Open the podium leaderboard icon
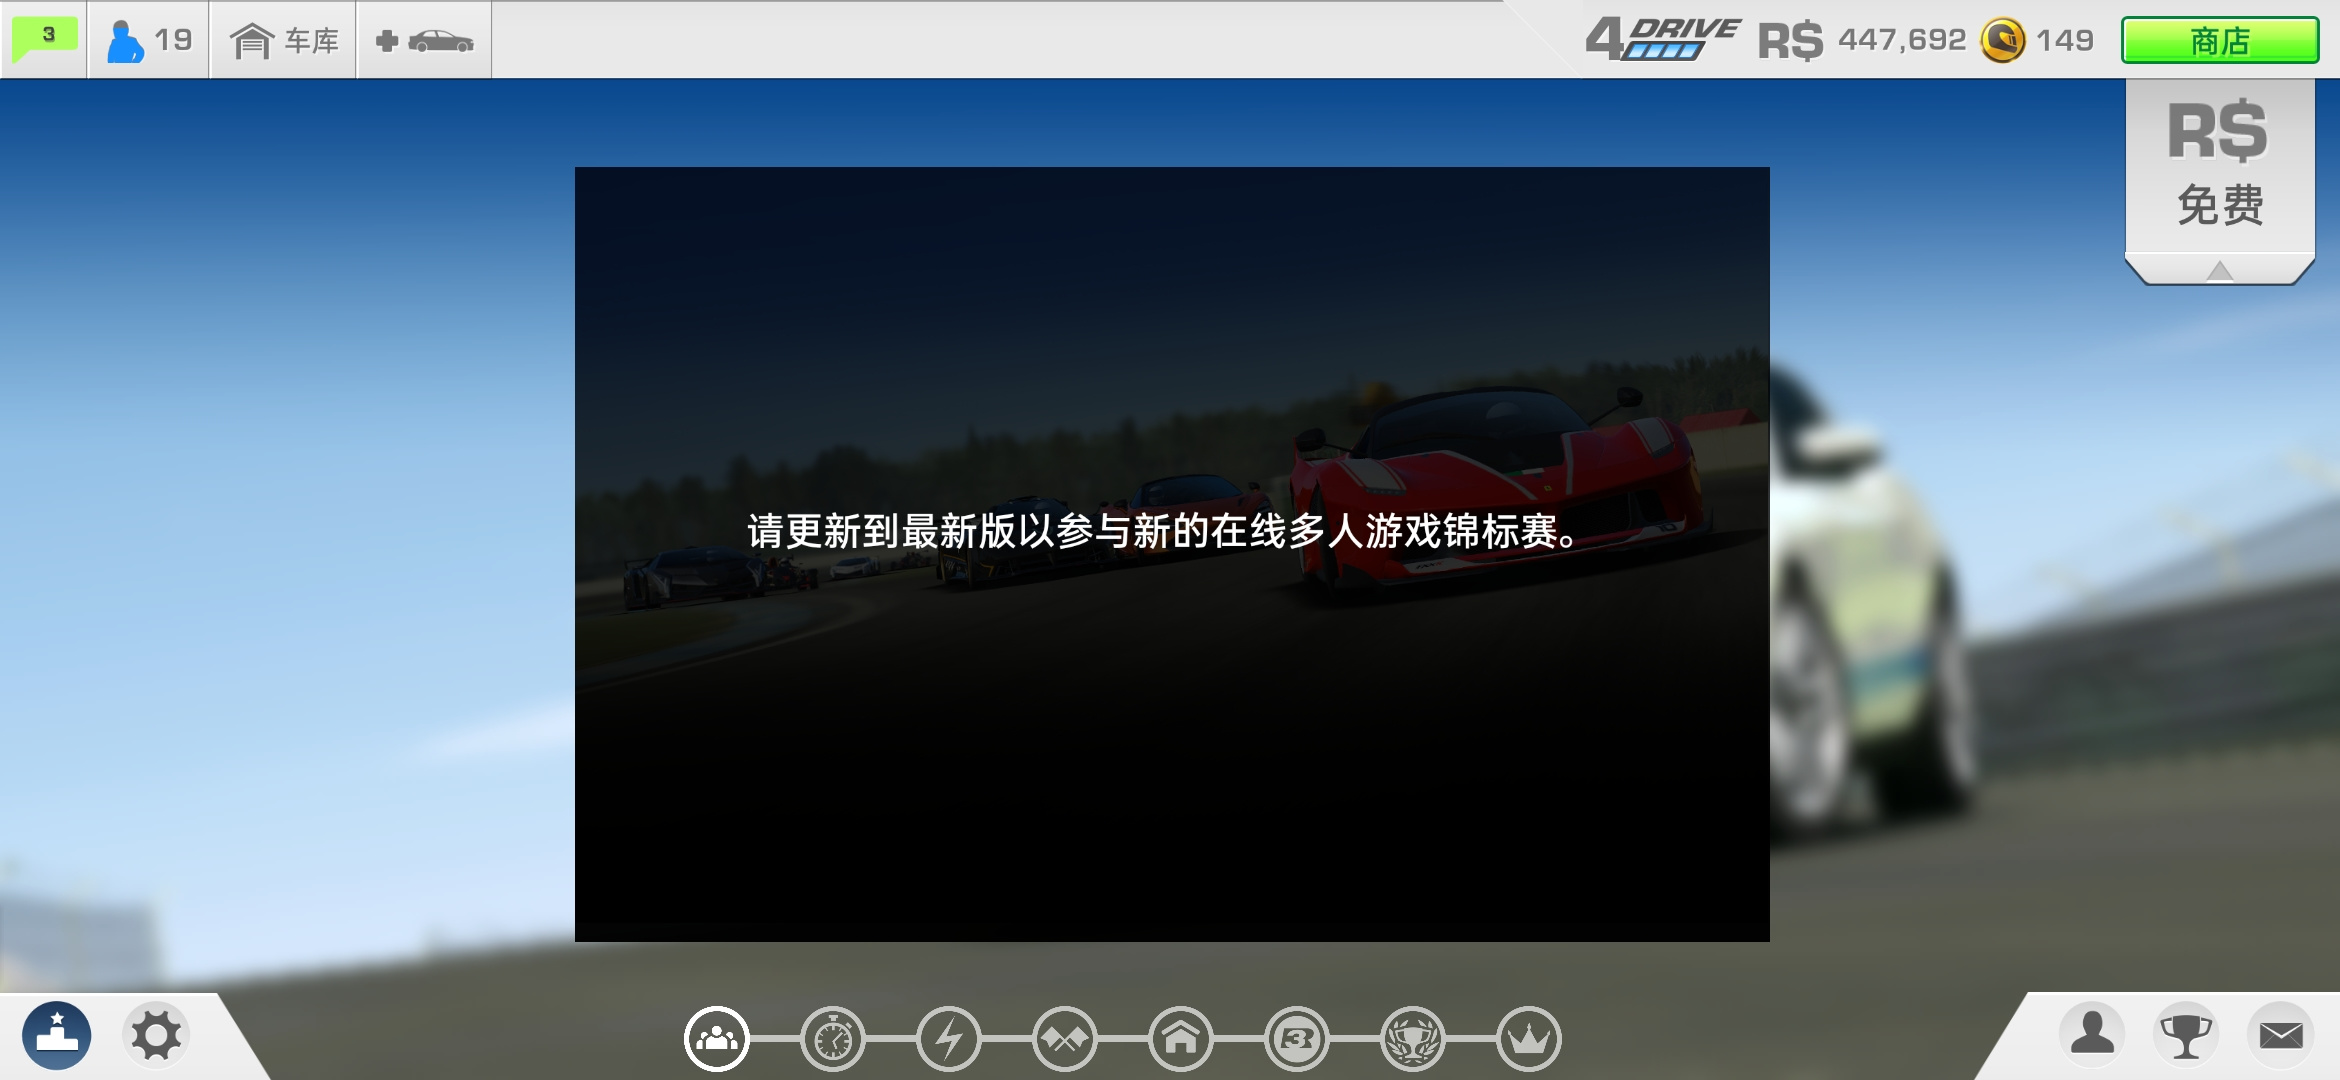 [x=57, y=1035]
